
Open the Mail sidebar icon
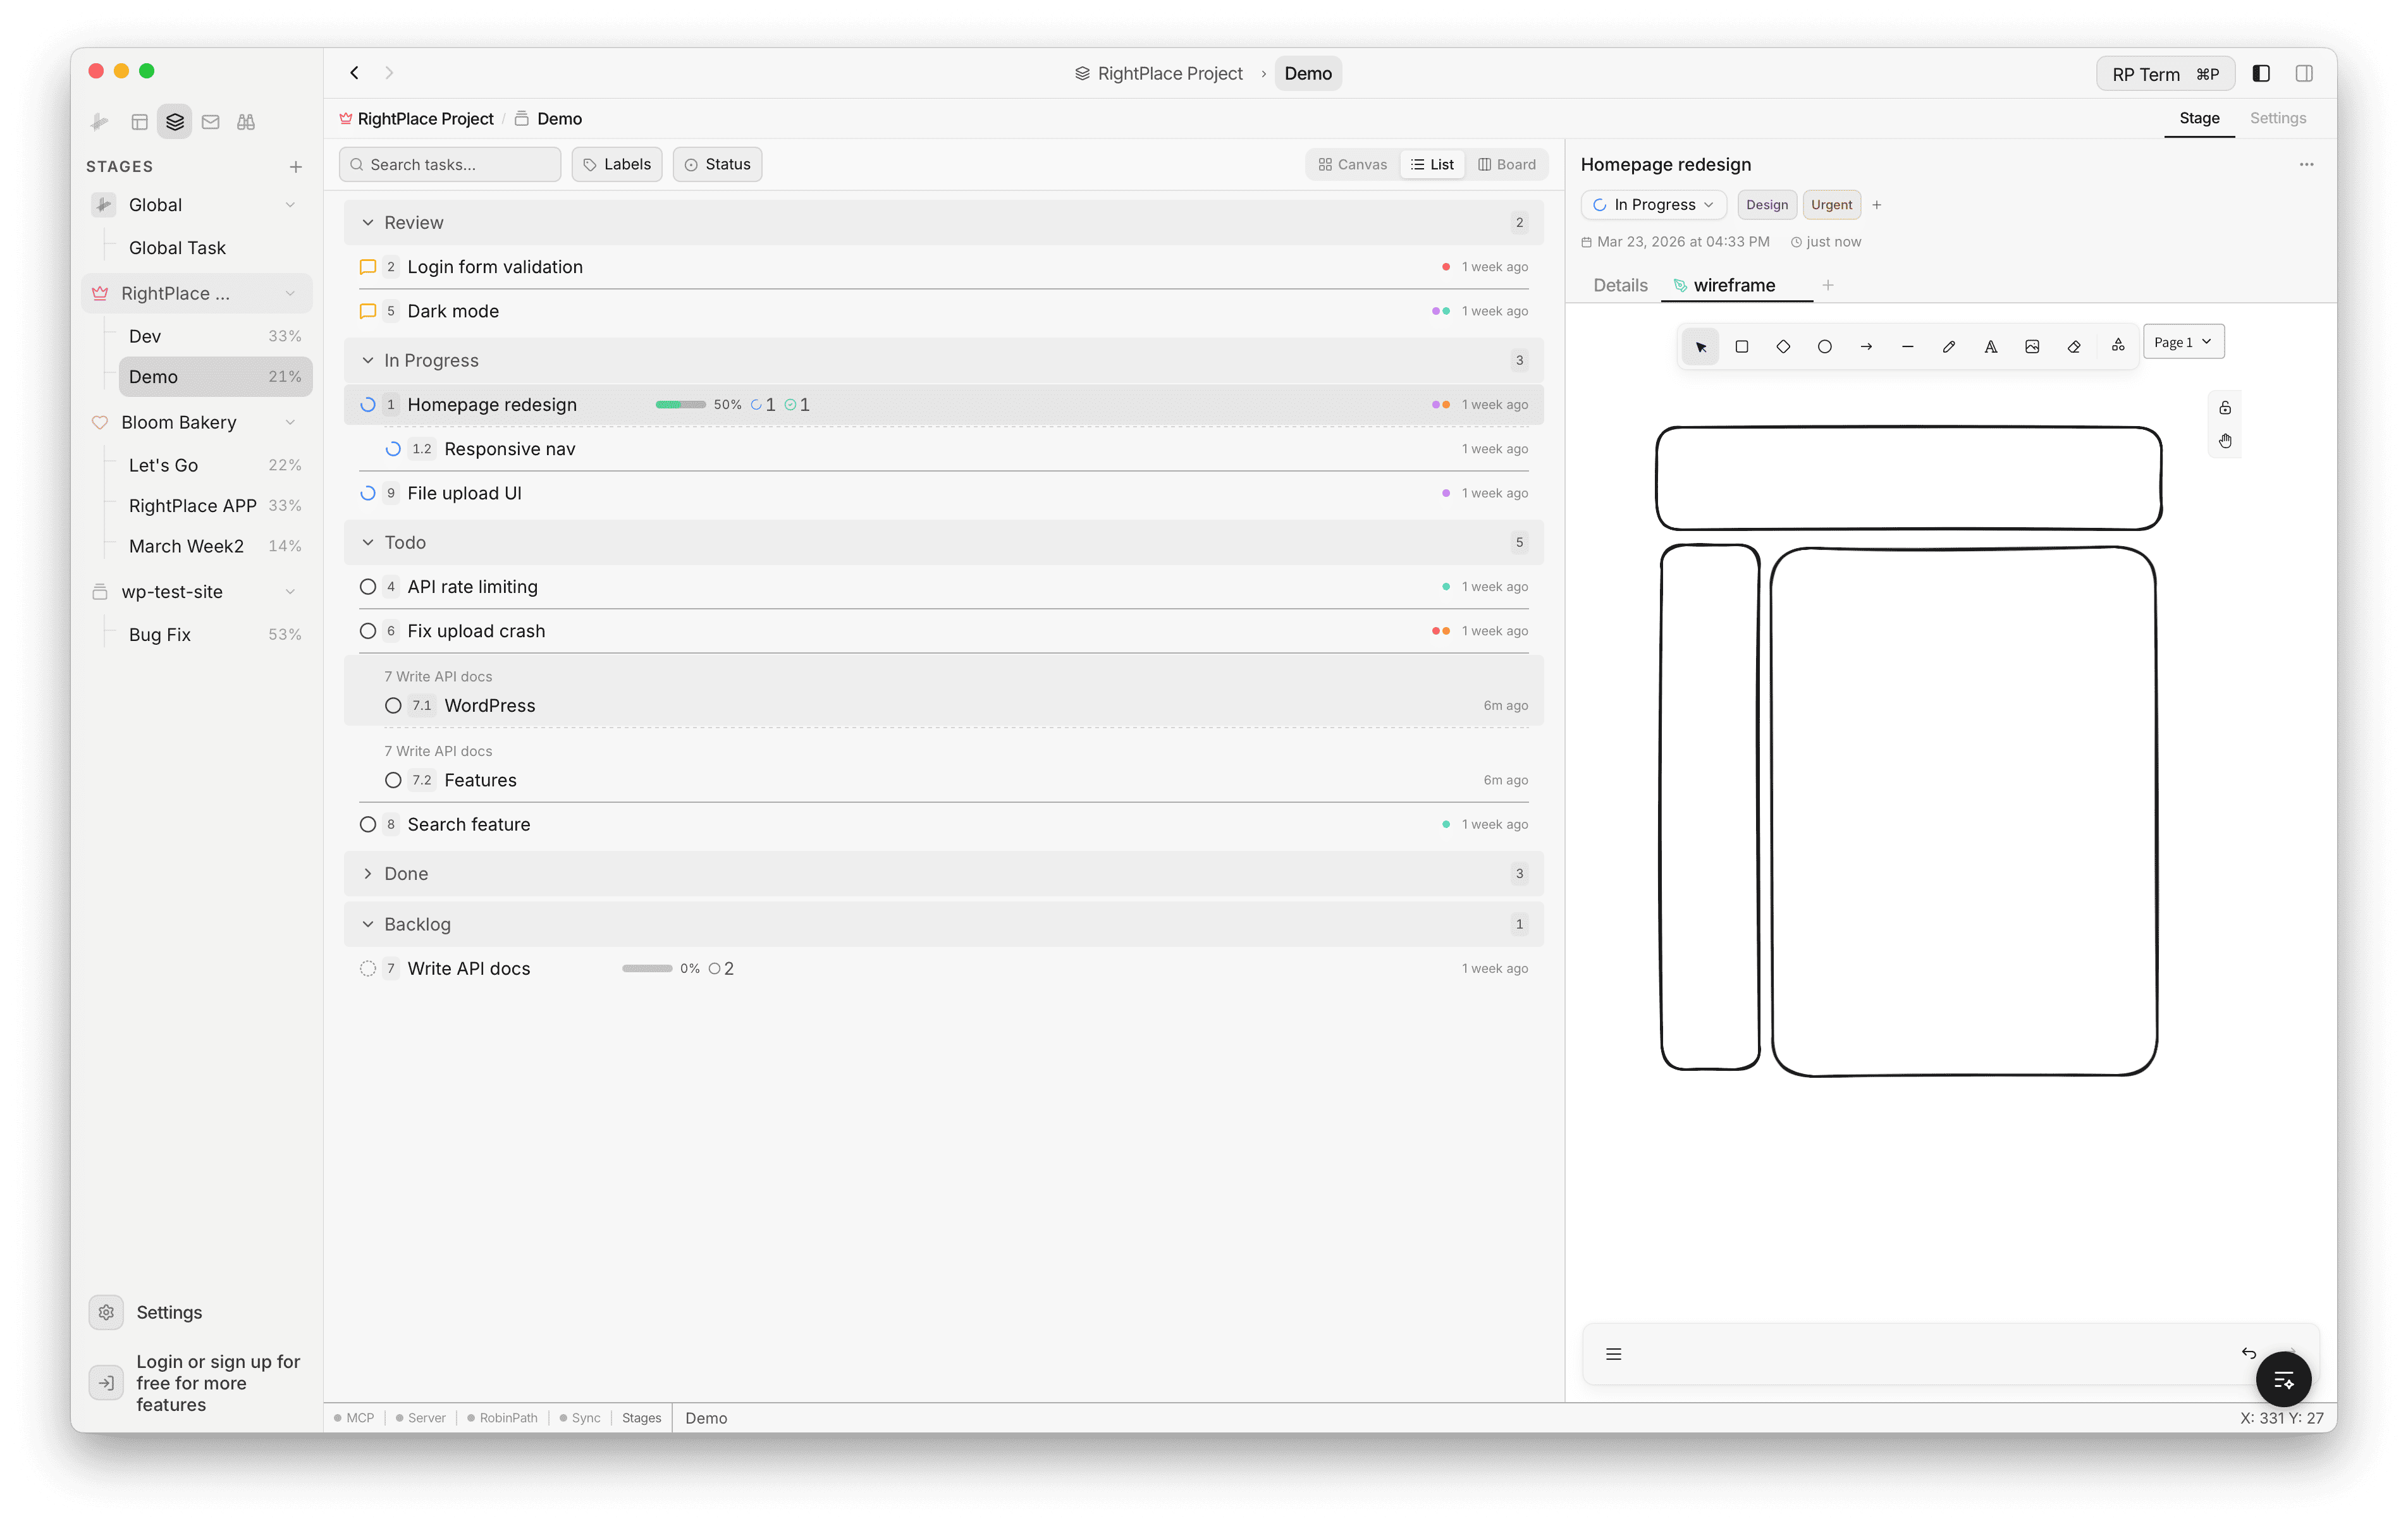[x=210, y=121]
